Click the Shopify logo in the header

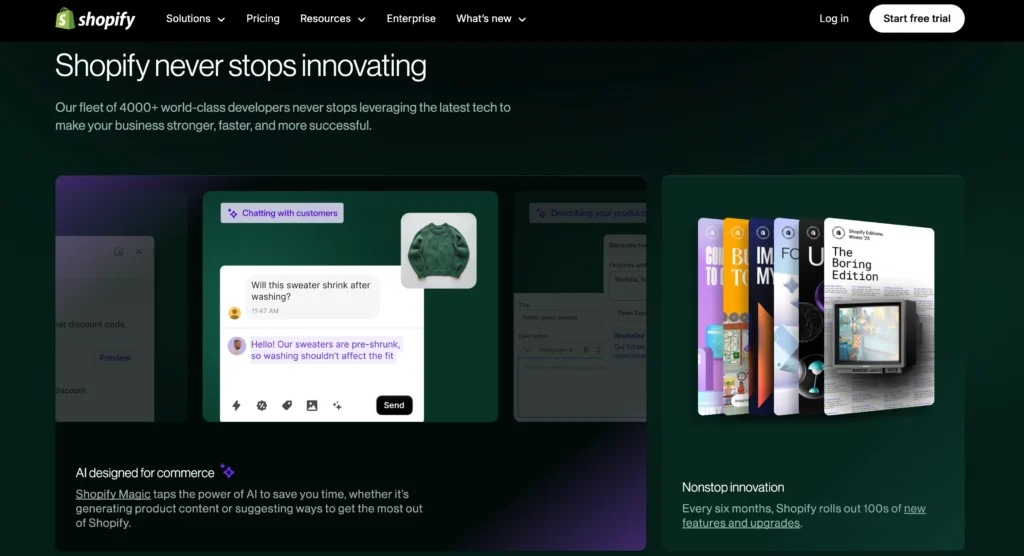pyautogui.click(x=95, y=19)
